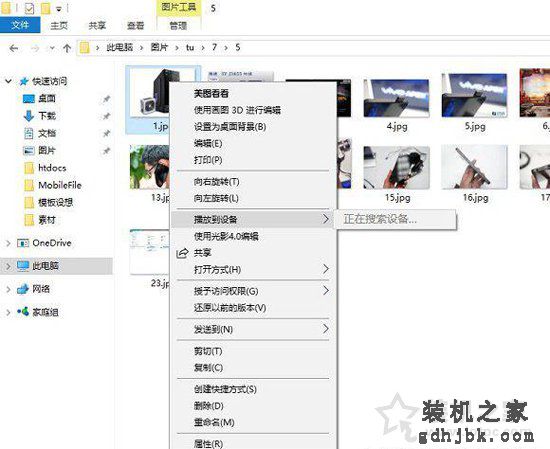This screenshot has height=449, width=550.
Task: Open the 管理 picture tools tab
Action: click(178, 26)
